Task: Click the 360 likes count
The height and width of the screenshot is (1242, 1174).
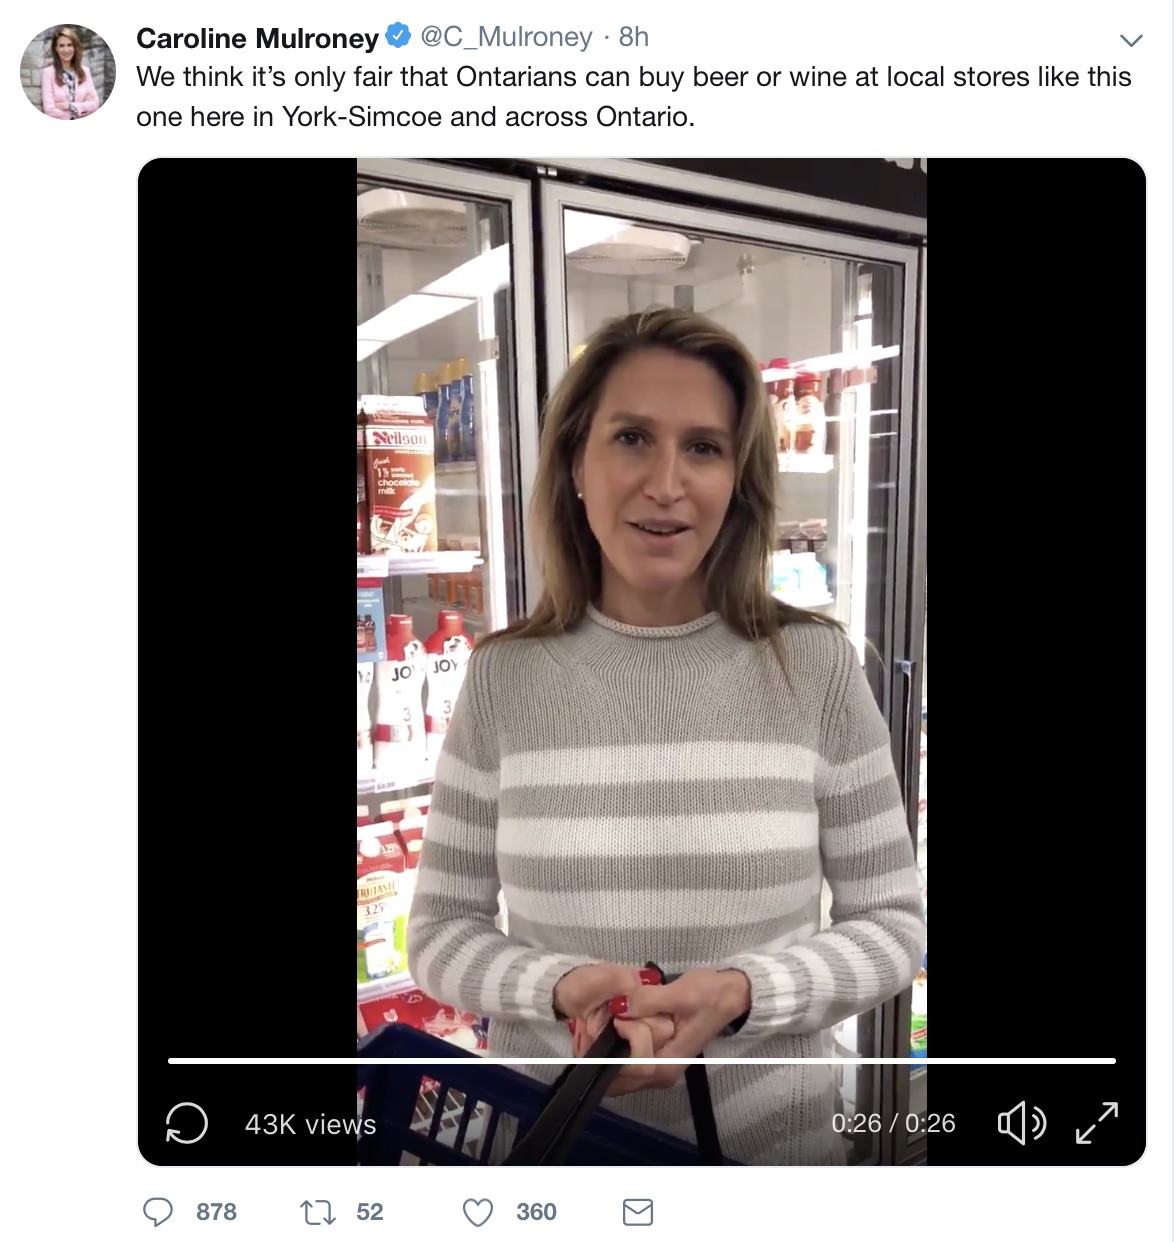Action: [537, 1212]
